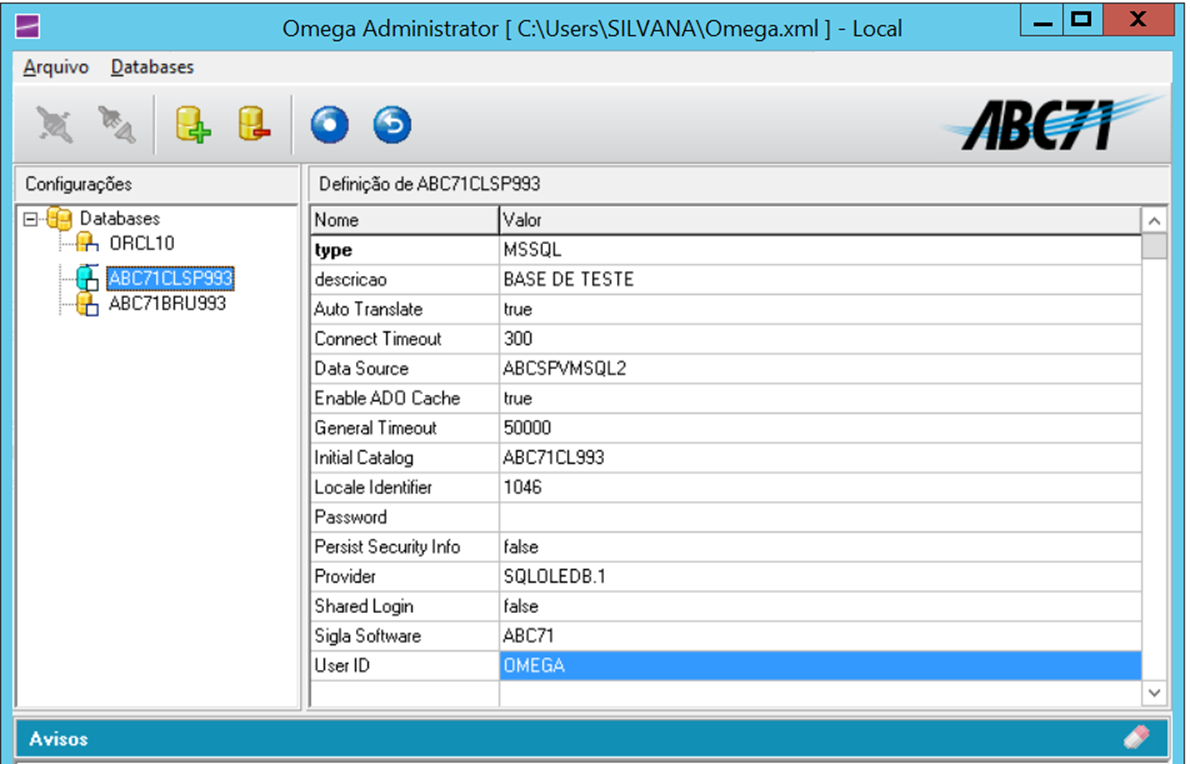Click the Data Source name cell
This screenshot has height=764, width=1190.
coord(405,368)
